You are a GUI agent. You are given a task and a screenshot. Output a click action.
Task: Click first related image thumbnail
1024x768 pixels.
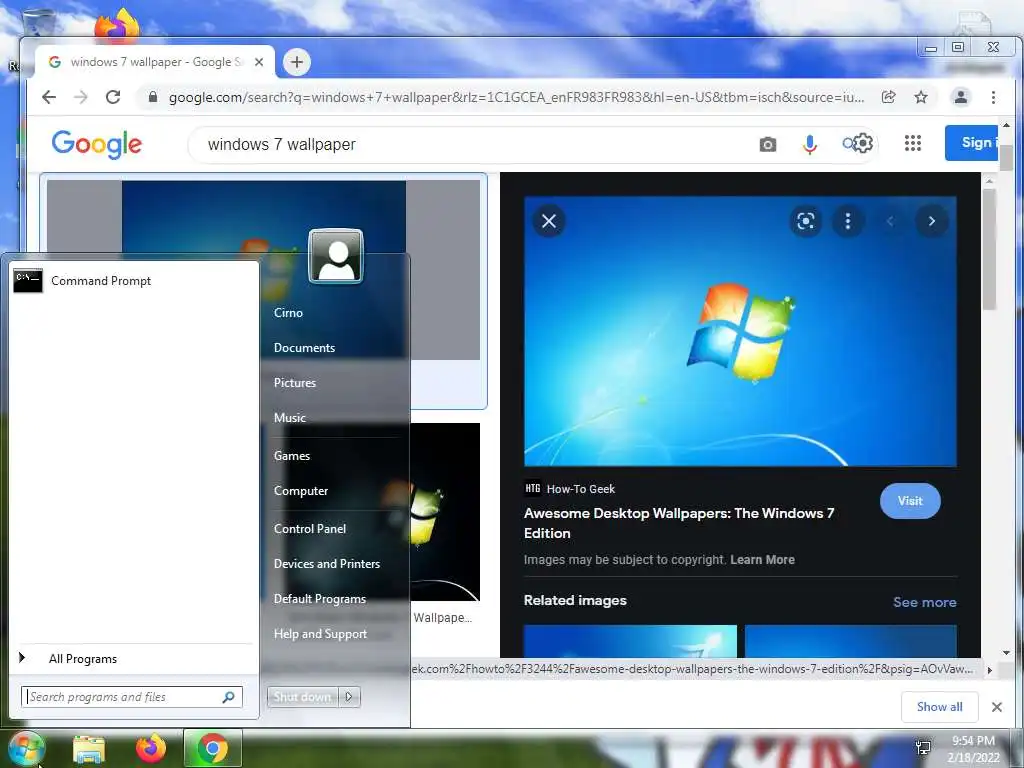tap(630, 641)
